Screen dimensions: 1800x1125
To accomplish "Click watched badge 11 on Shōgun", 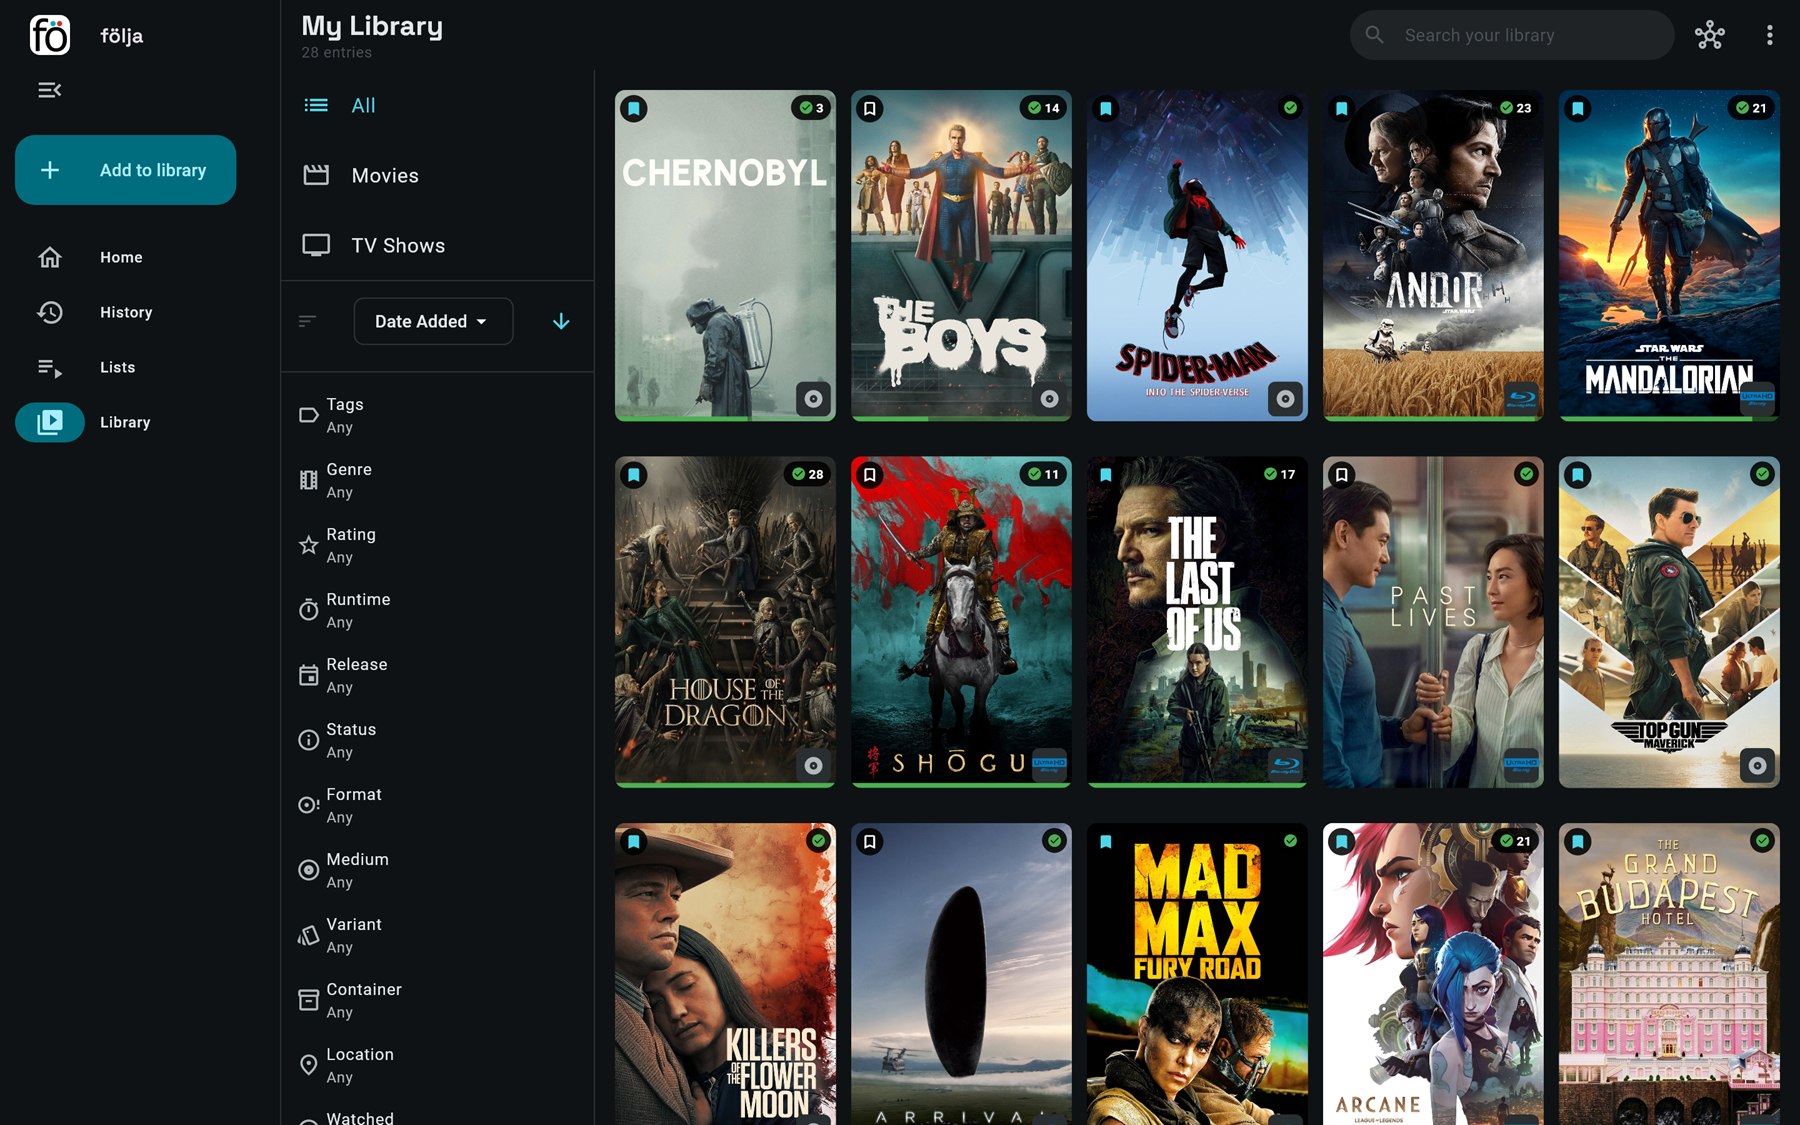I will tap(1043, 474).
